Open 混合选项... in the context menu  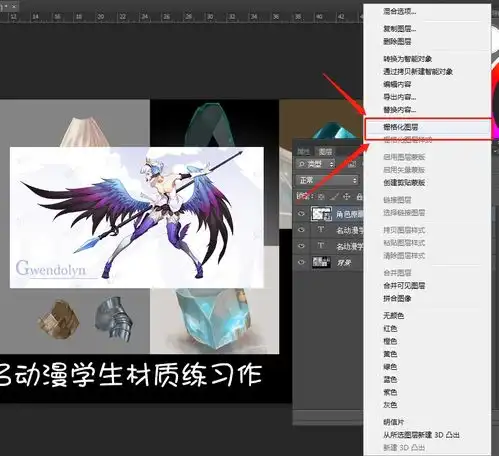pos(399,12)
